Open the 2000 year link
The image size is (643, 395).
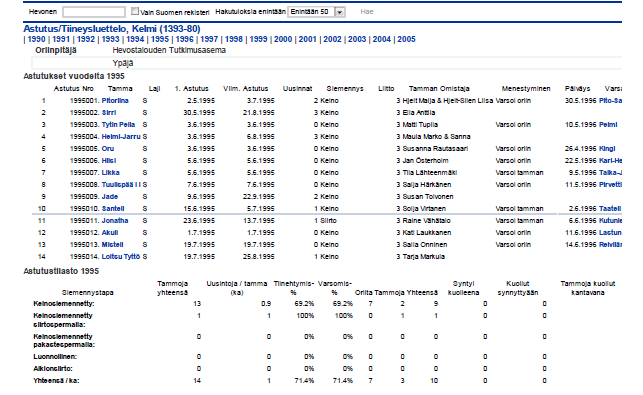tap(283, 39)
